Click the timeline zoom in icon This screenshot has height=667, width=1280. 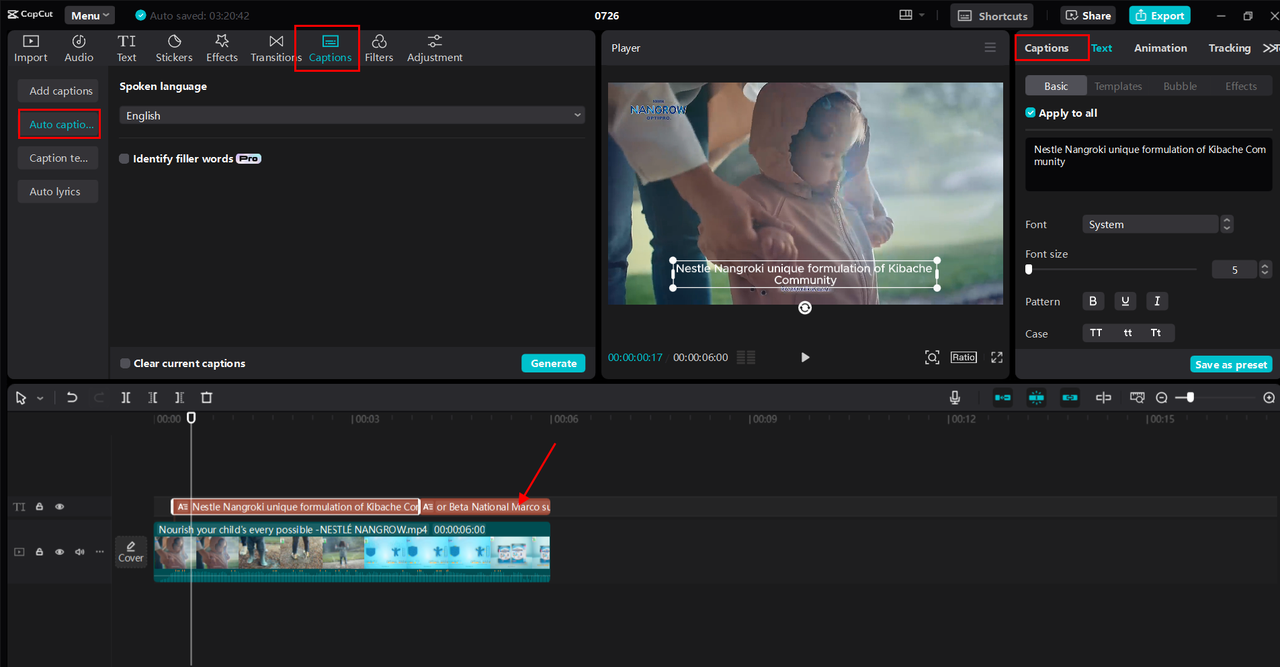tap(1269, 398)
